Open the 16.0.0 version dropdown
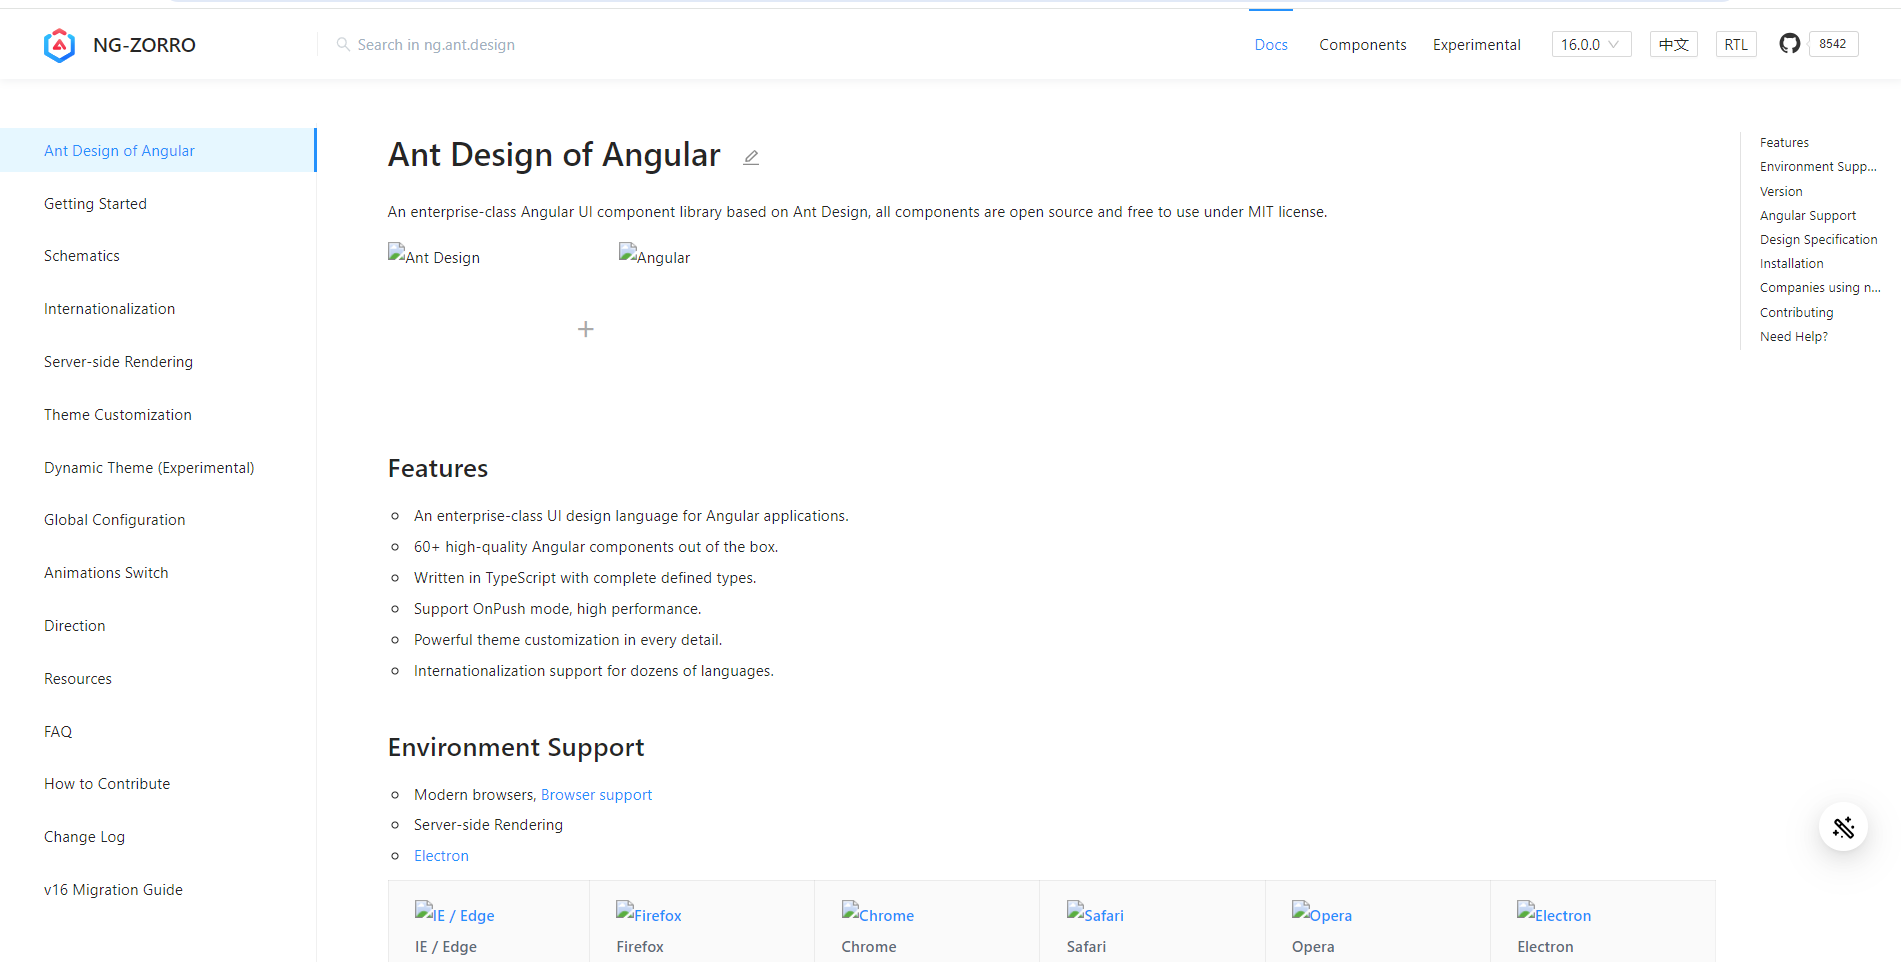Viewport: 1901px width, 962px height. (x=1590, y=44)
